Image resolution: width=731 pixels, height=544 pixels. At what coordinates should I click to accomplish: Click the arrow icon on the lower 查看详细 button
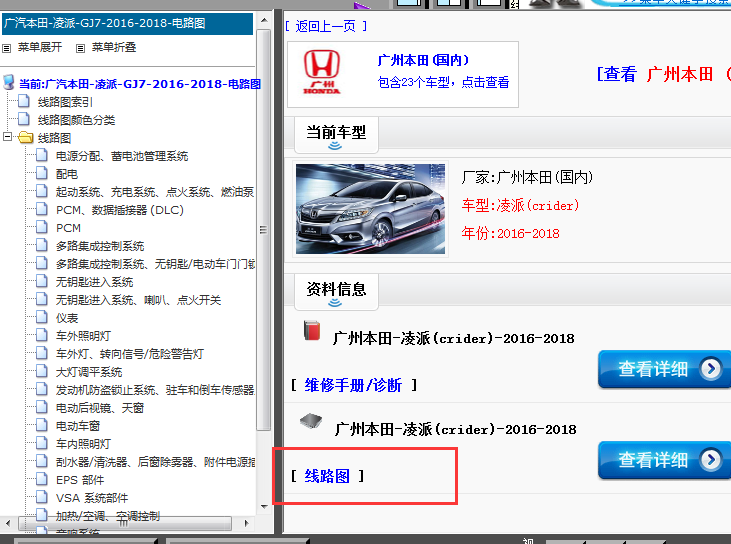[710, 460]
